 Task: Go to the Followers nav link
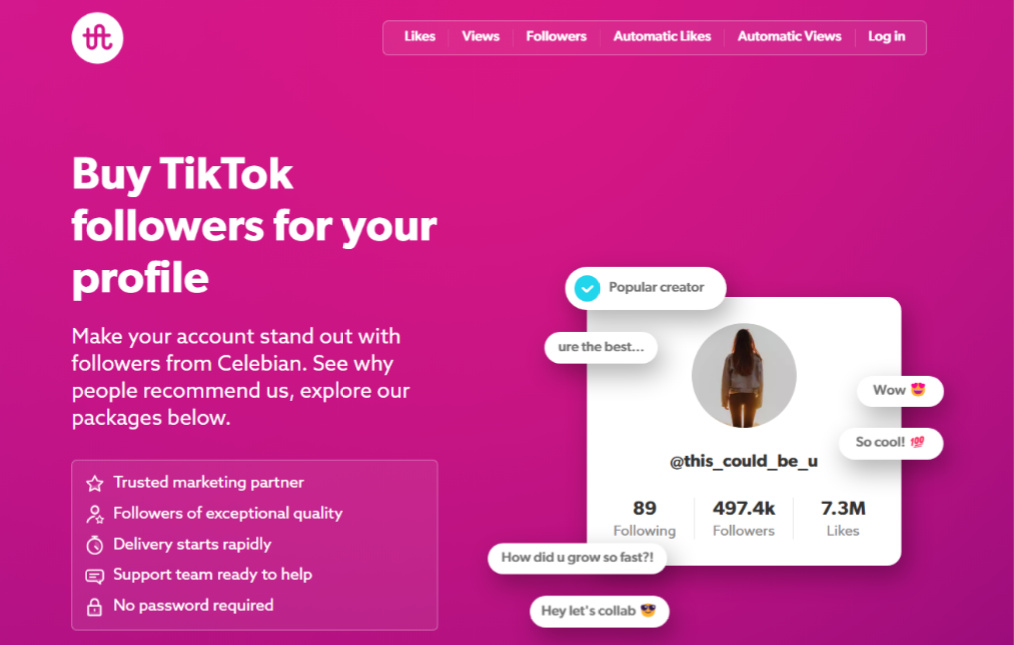click(556, 37)
